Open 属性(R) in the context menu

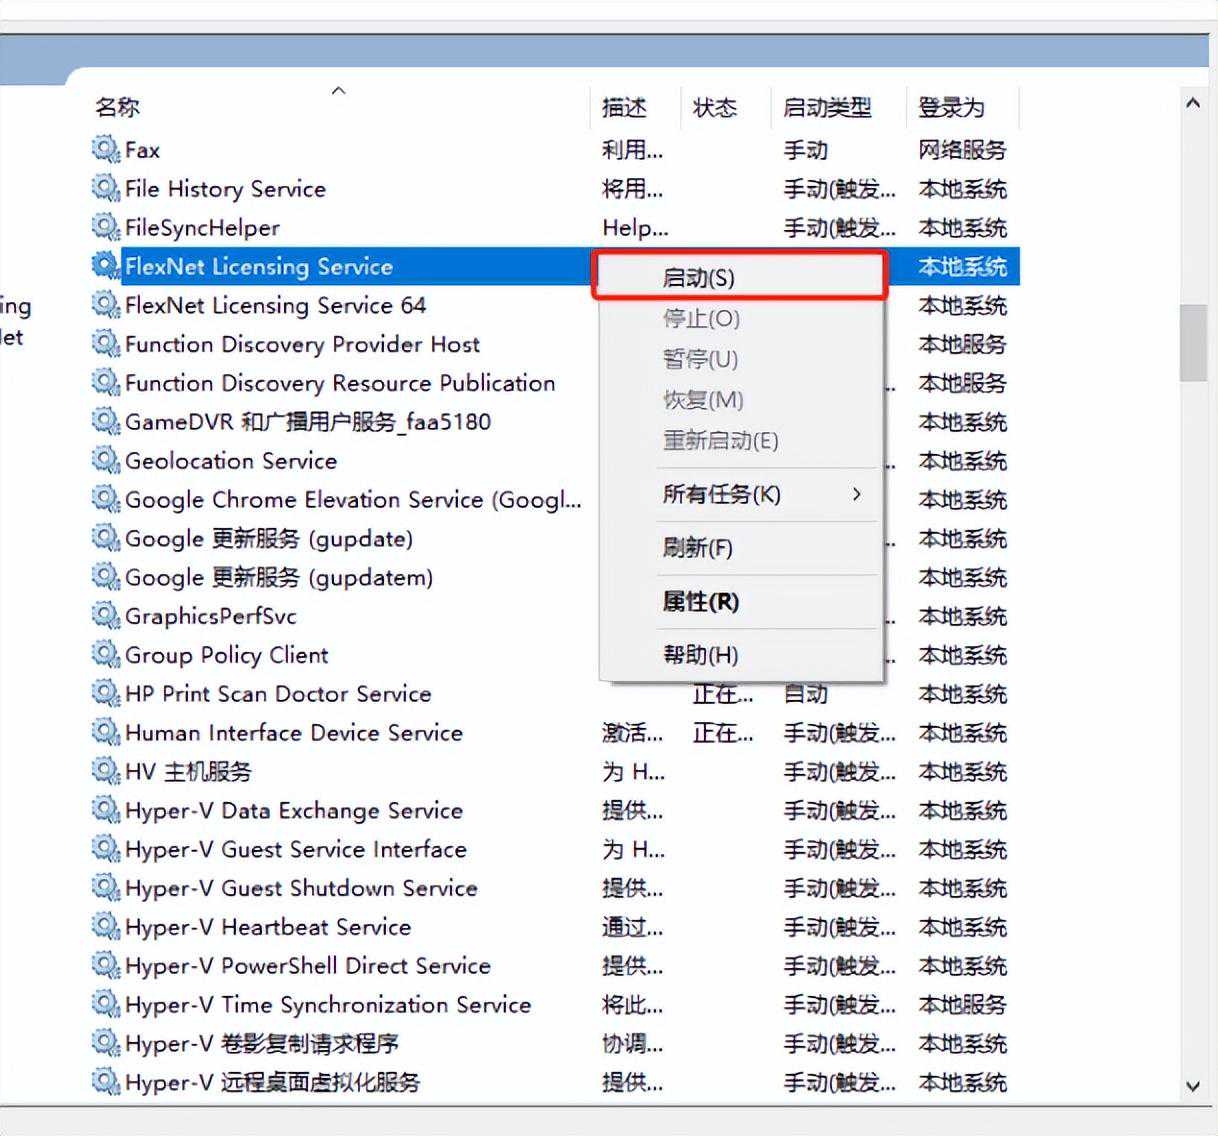pyautogui.click(x=700, y=602)
